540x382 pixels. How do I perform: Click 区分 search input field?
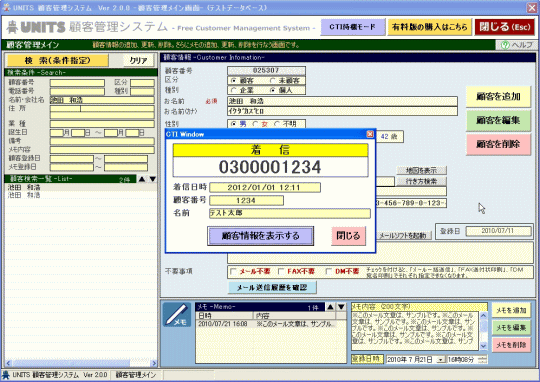142,83
